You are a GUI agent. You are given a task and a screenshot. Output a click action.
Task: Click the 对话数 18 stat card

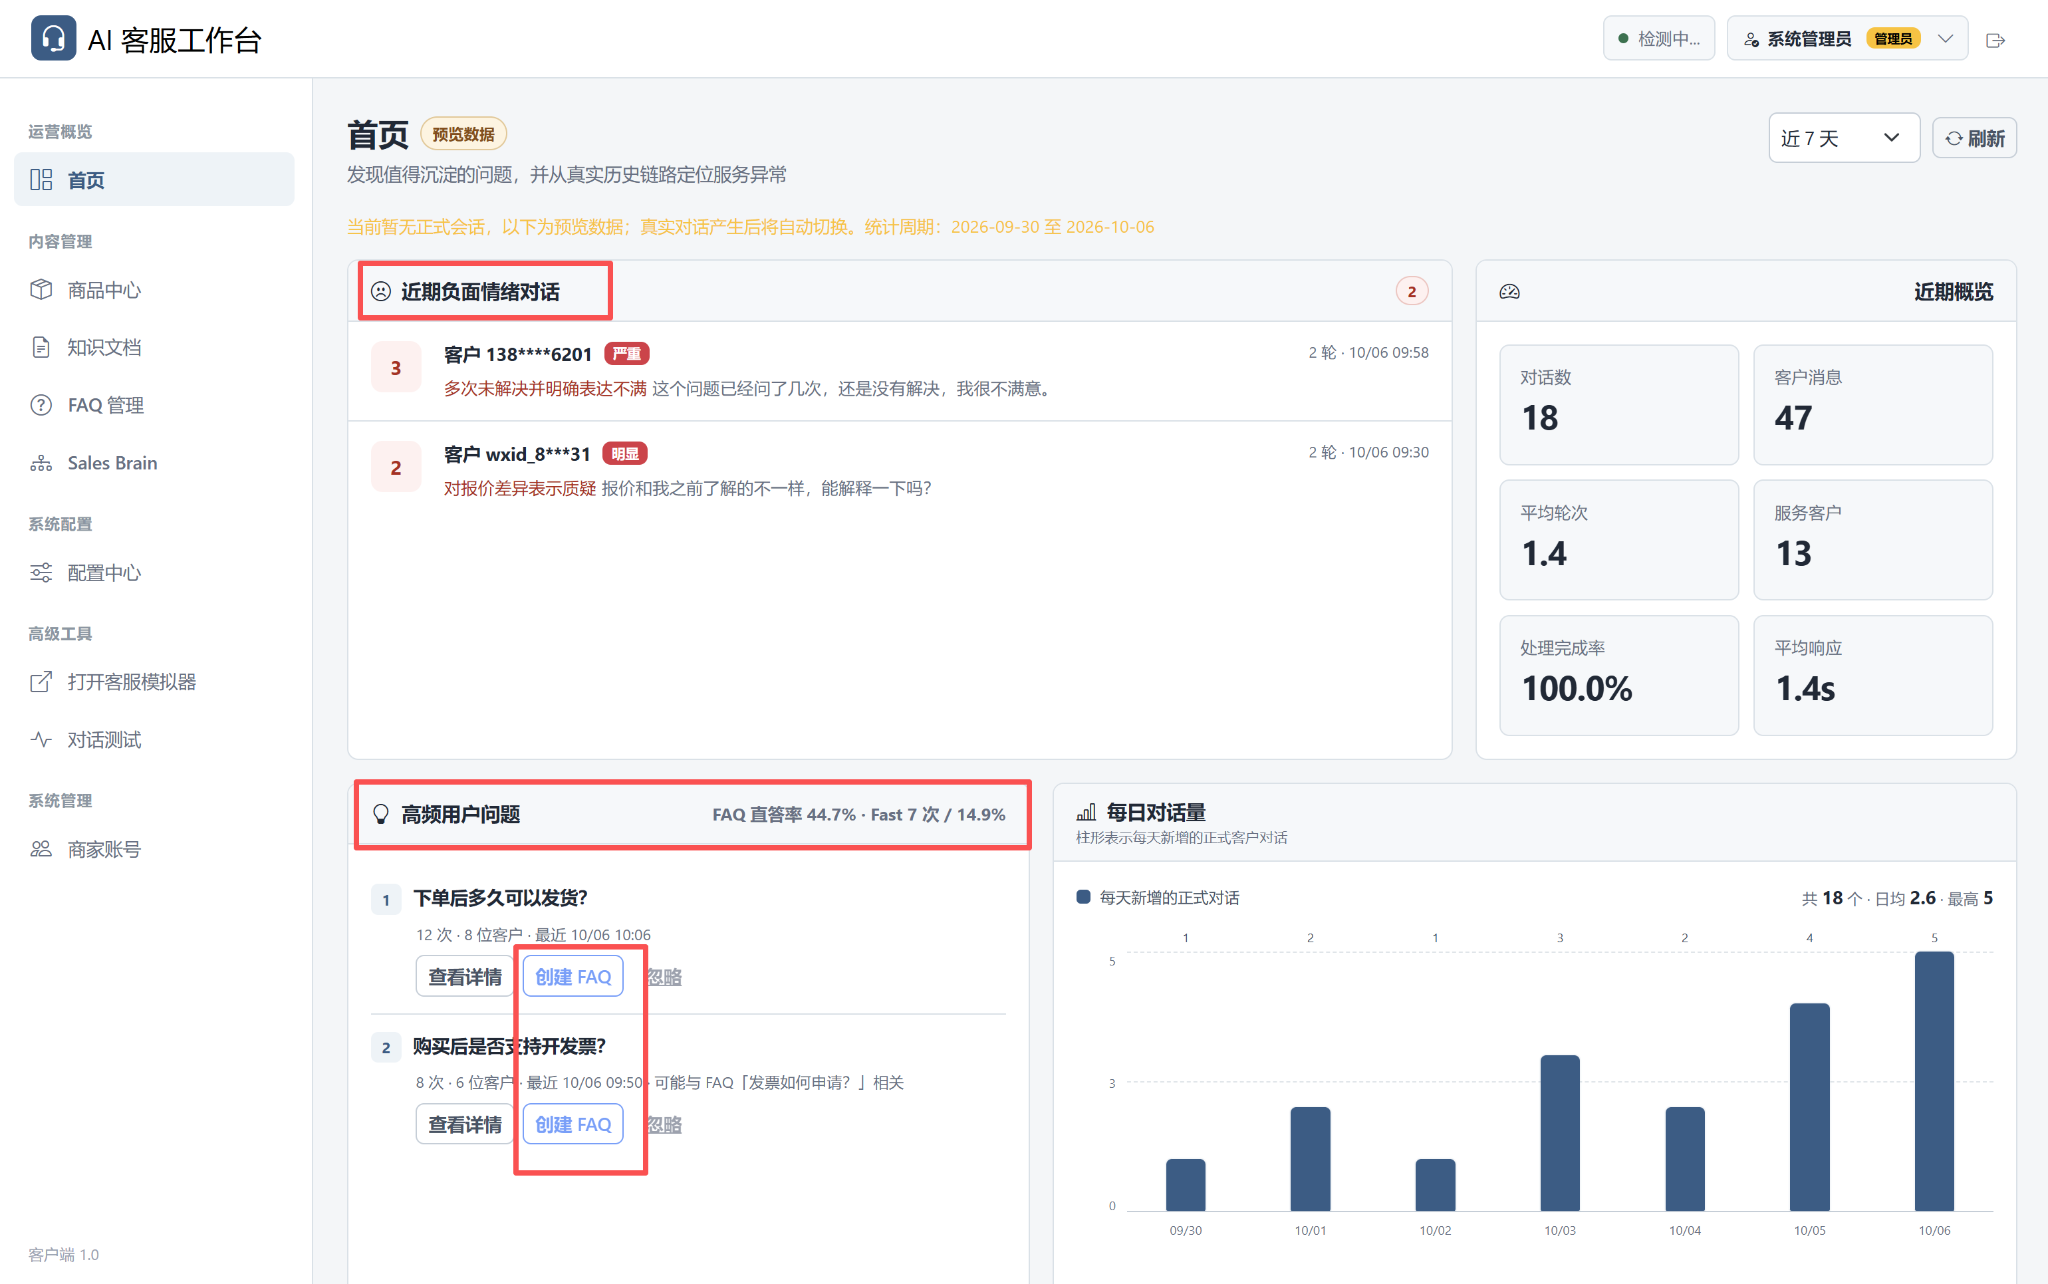1619,405
